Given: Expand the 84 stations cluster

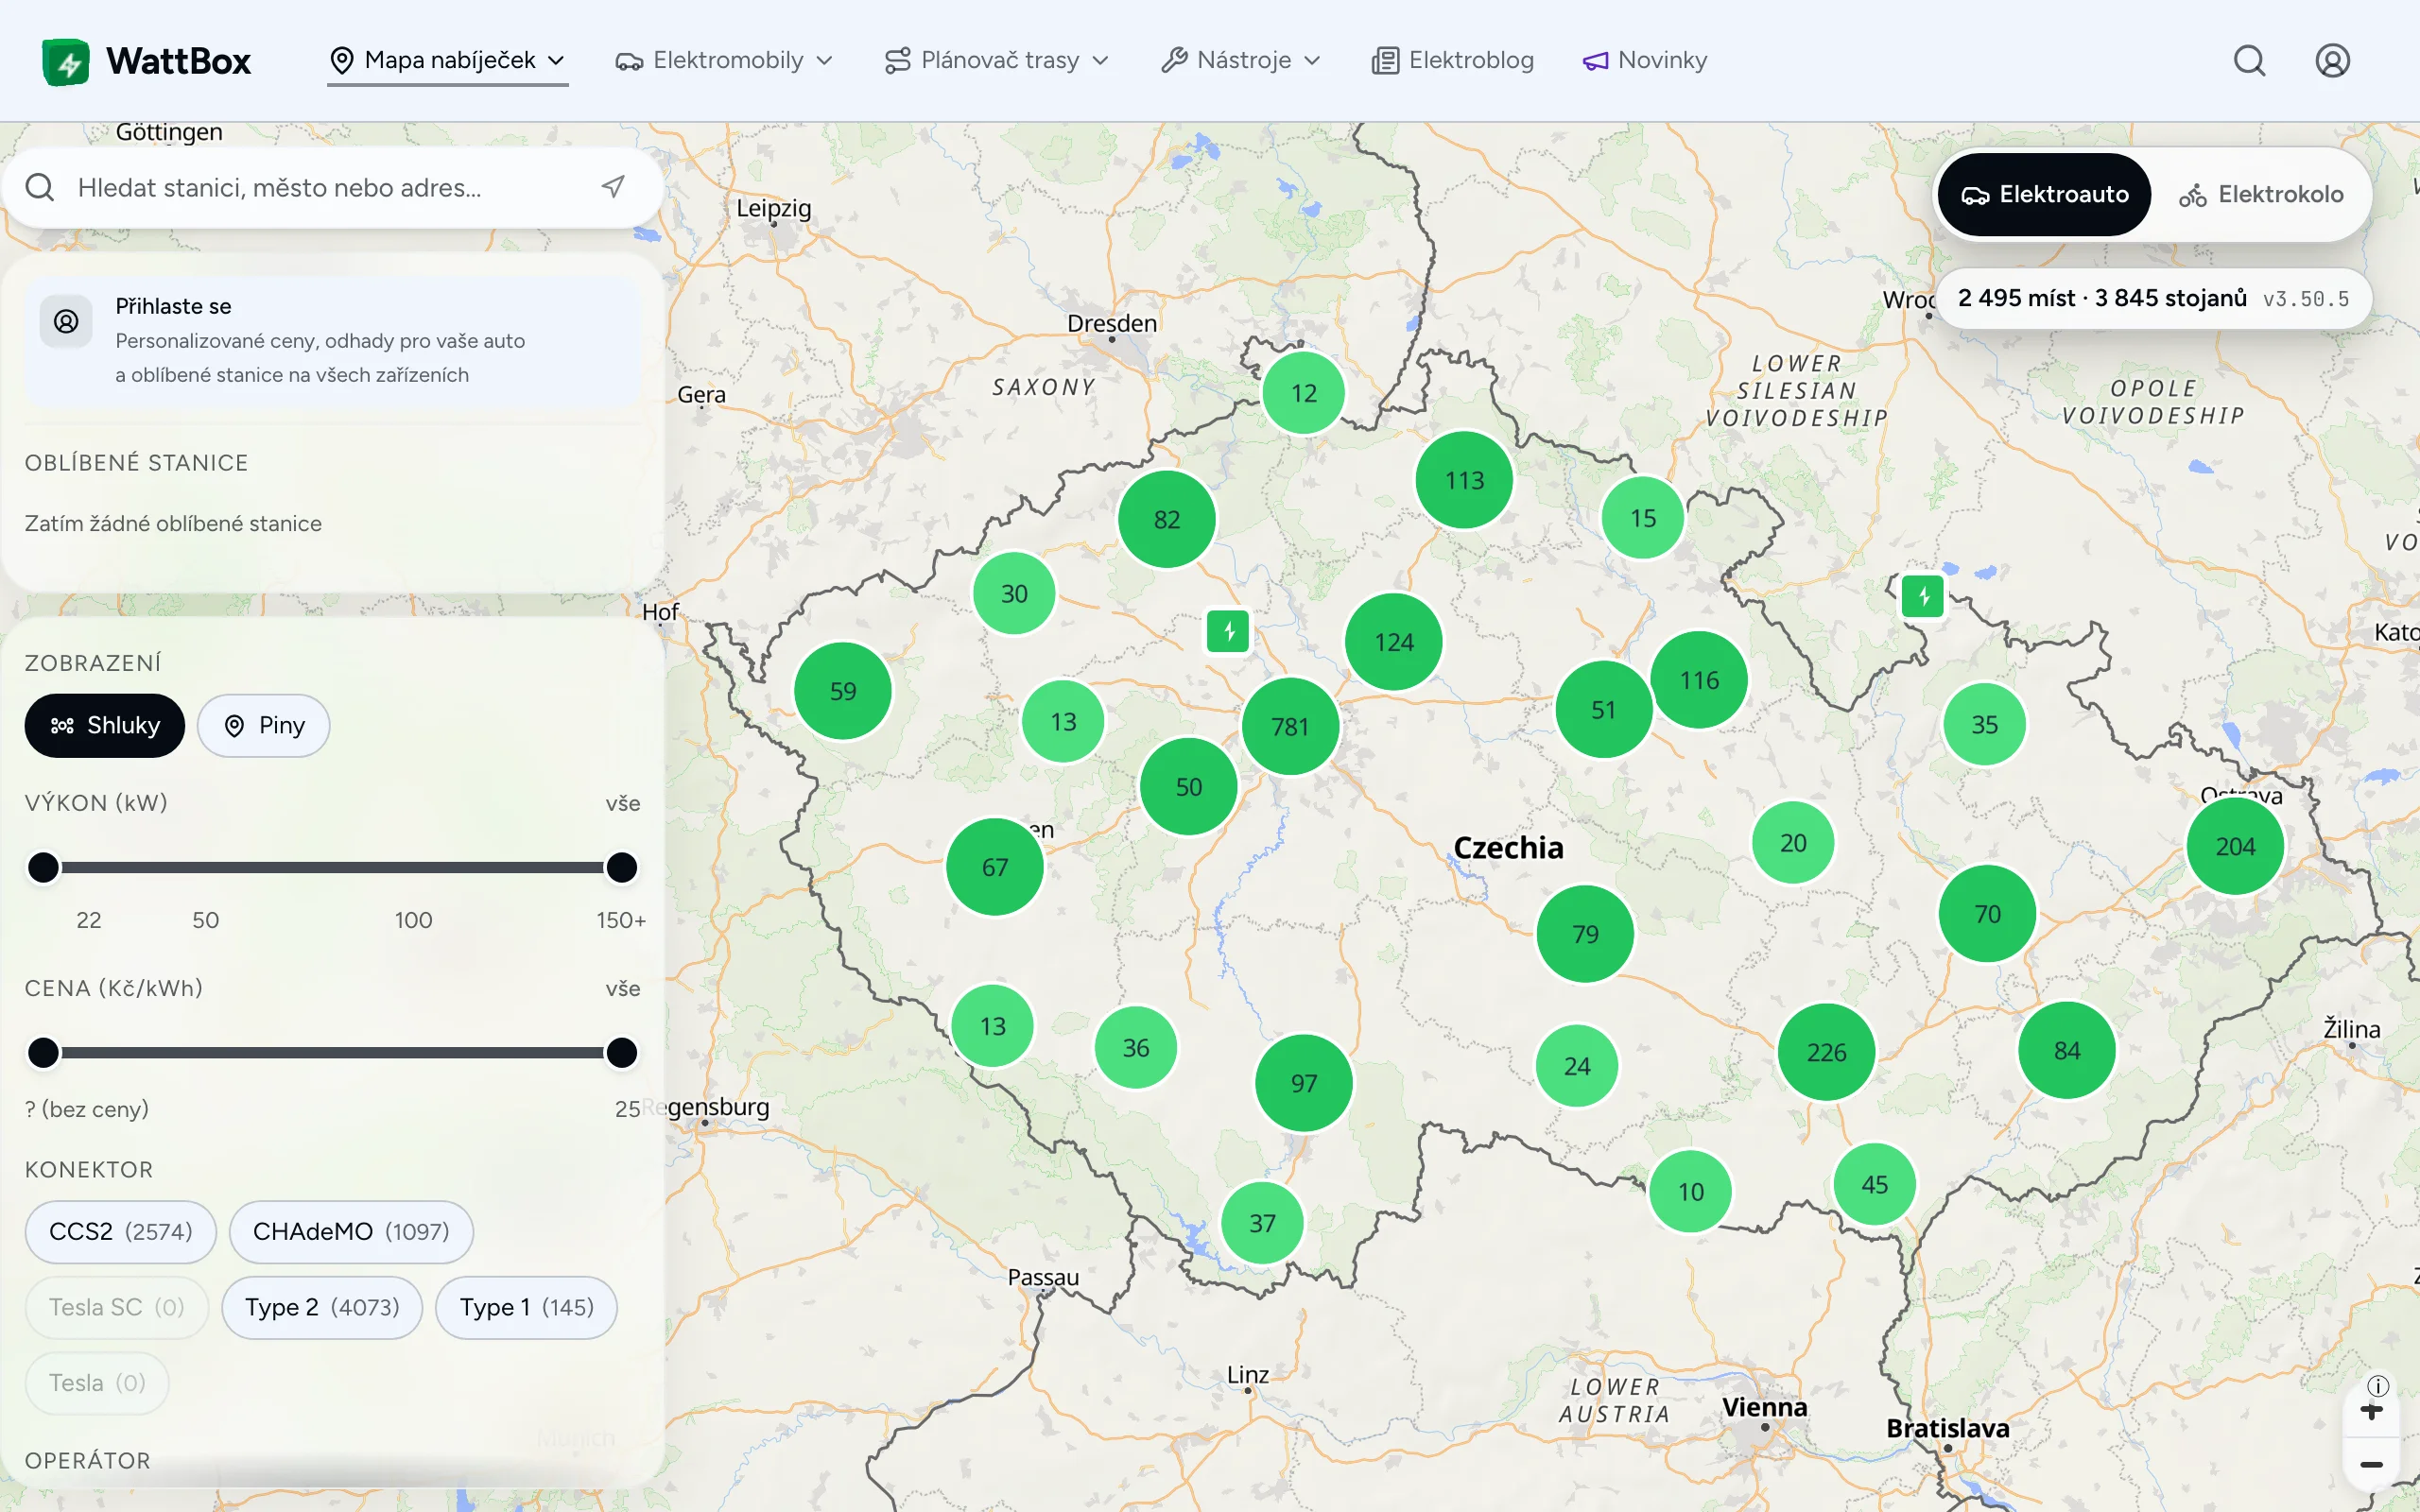Looking at the screenshot, I should (2067, 1051).
